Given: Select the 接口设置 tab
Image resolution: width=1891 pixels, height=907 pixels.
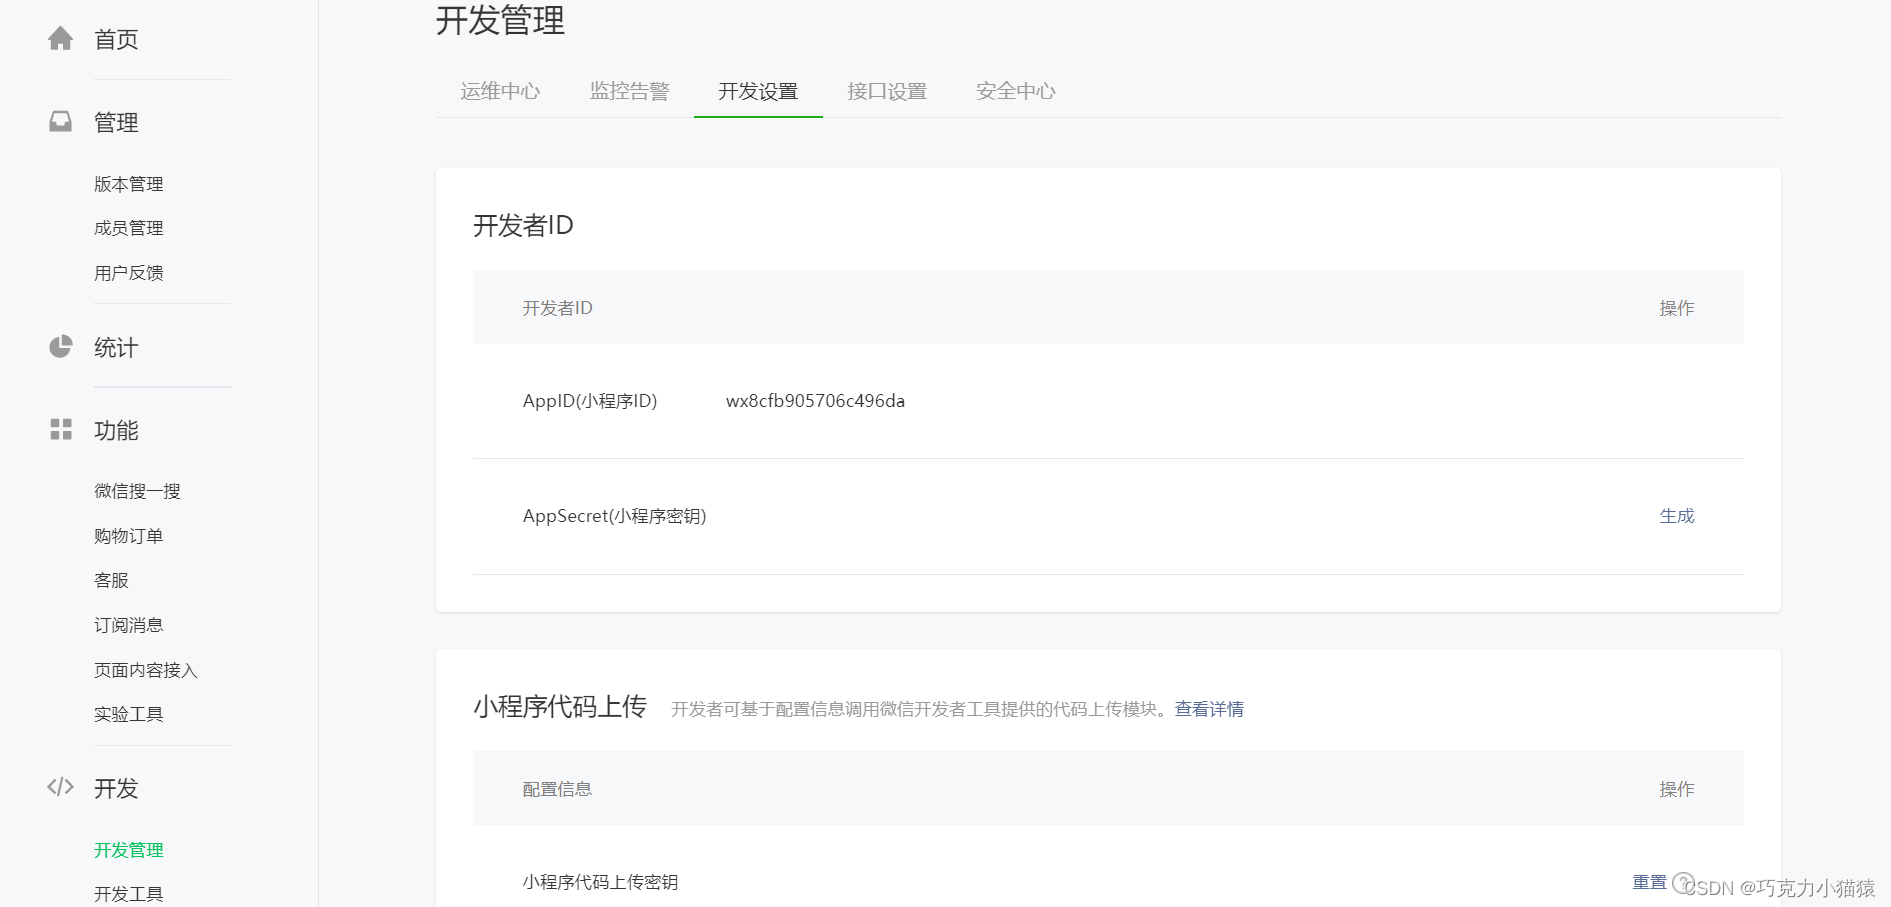Looking at the screenshot, I should 886,91.
